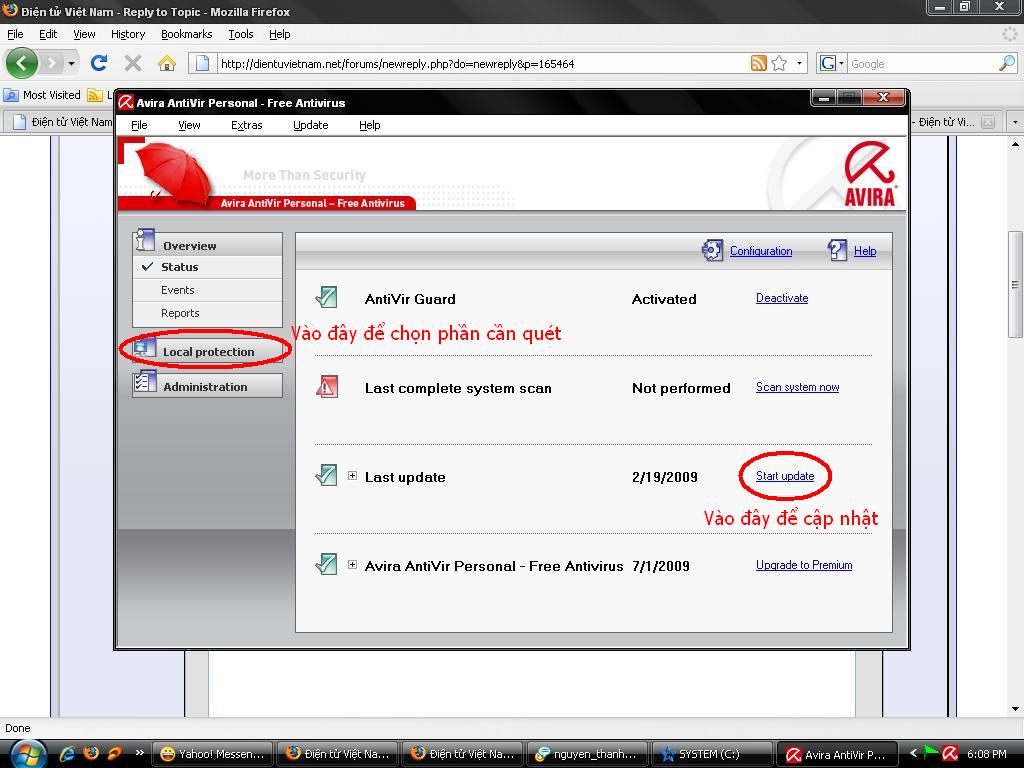Viewport: 1024px width, 768px height.
Task: Click the green flag tray icon
Action: coord(931,754)
